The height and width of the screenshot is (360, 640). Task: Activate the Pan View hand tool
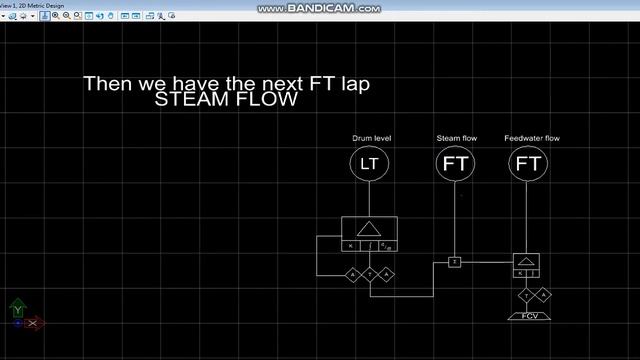point(111,16)
